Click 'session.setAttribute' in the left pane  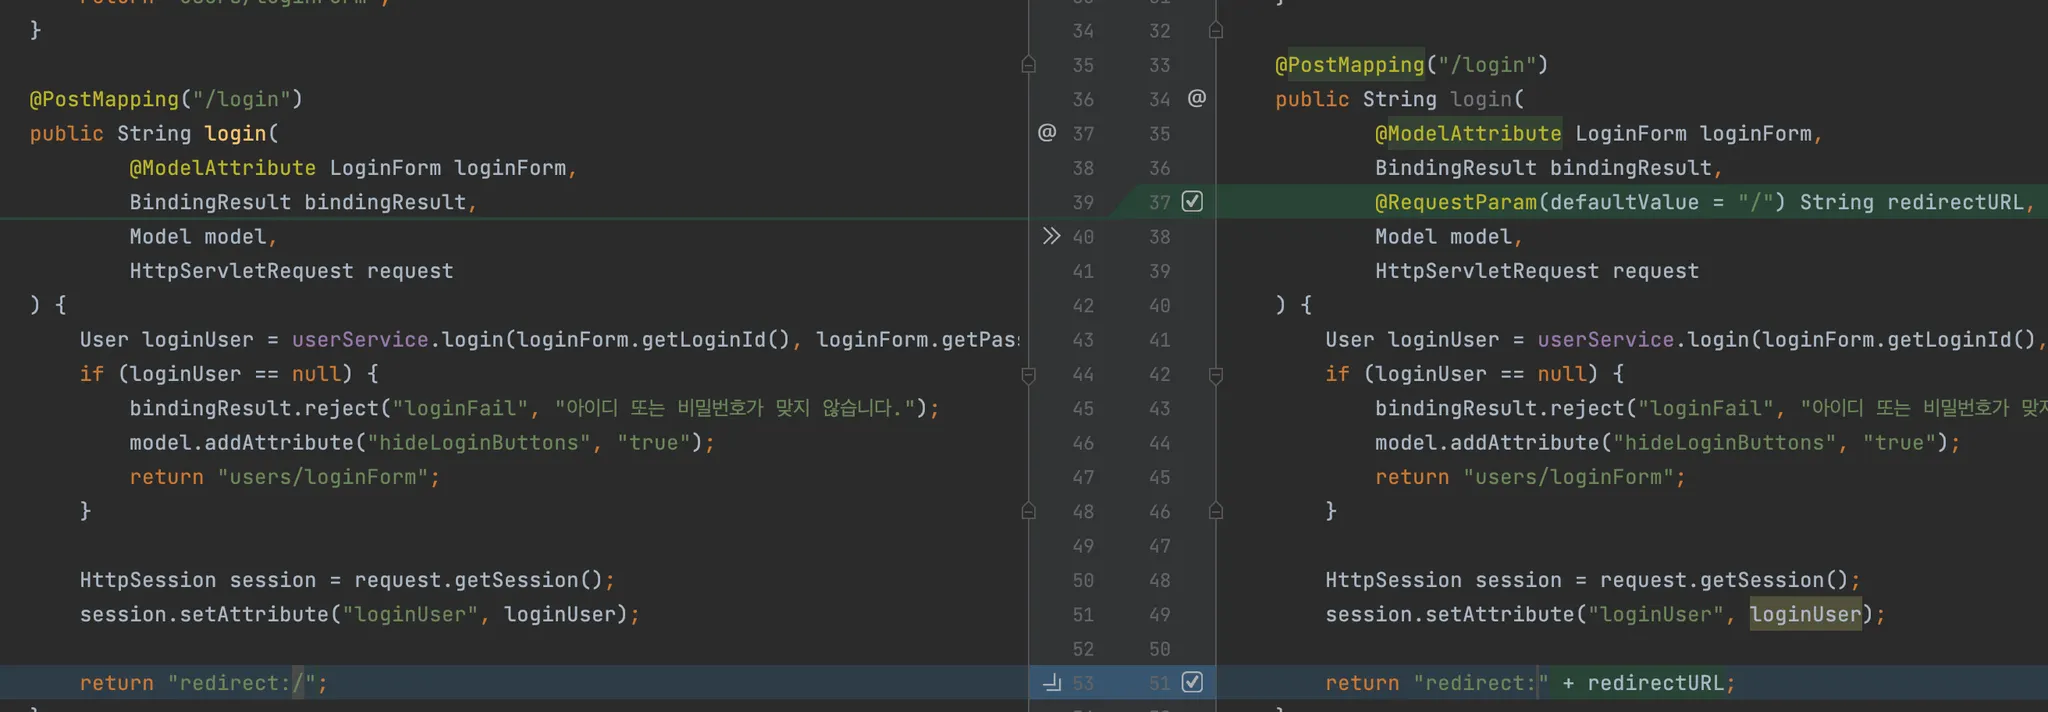click(204, 614)
